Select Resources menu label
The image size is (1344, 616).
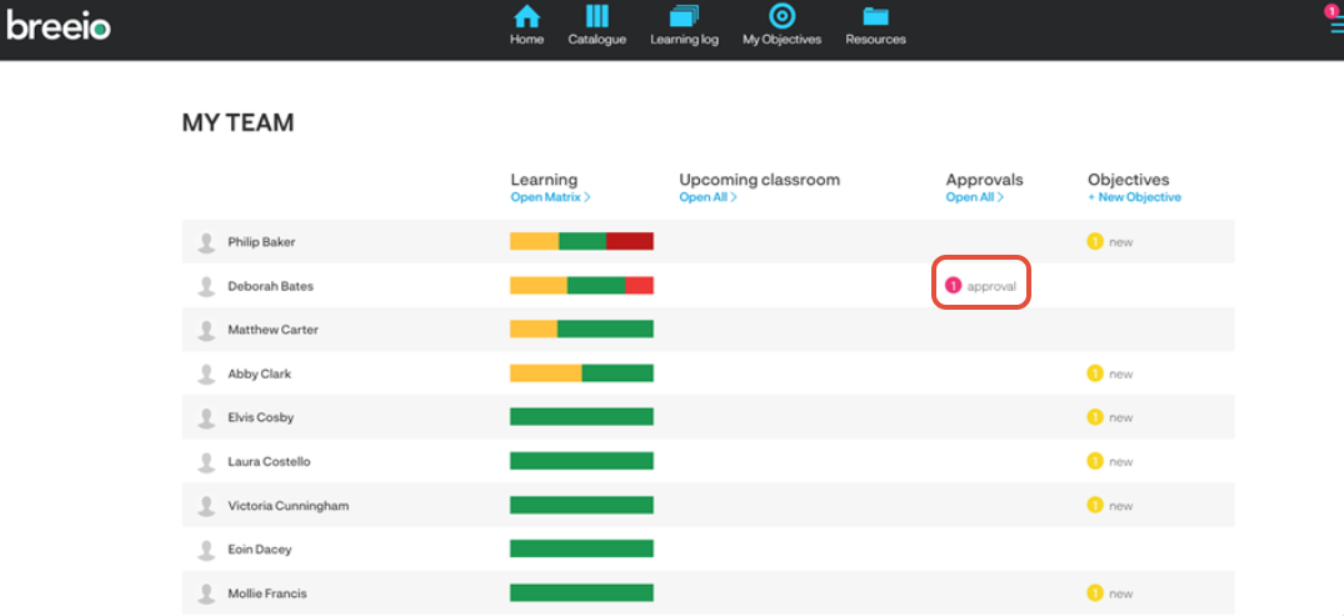point(876,40)
